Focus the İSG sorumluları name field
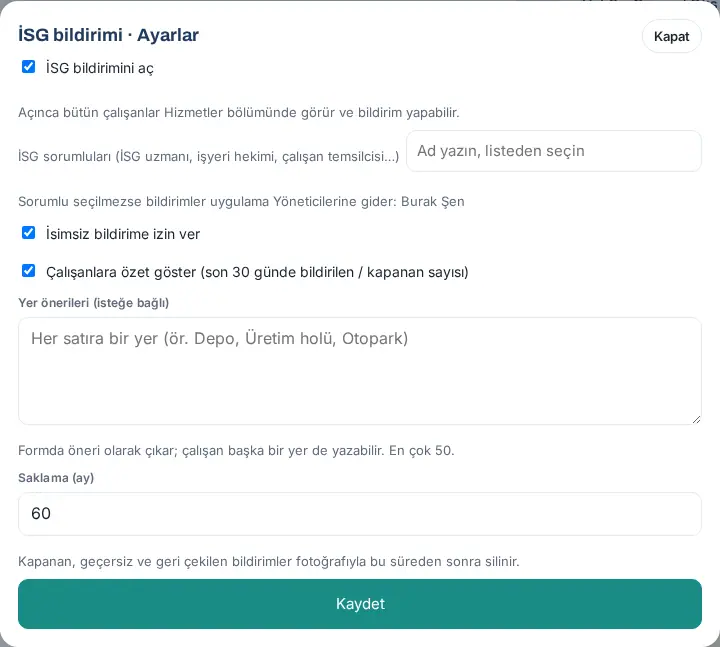The image size is (720, 647). tap(554, 151)
